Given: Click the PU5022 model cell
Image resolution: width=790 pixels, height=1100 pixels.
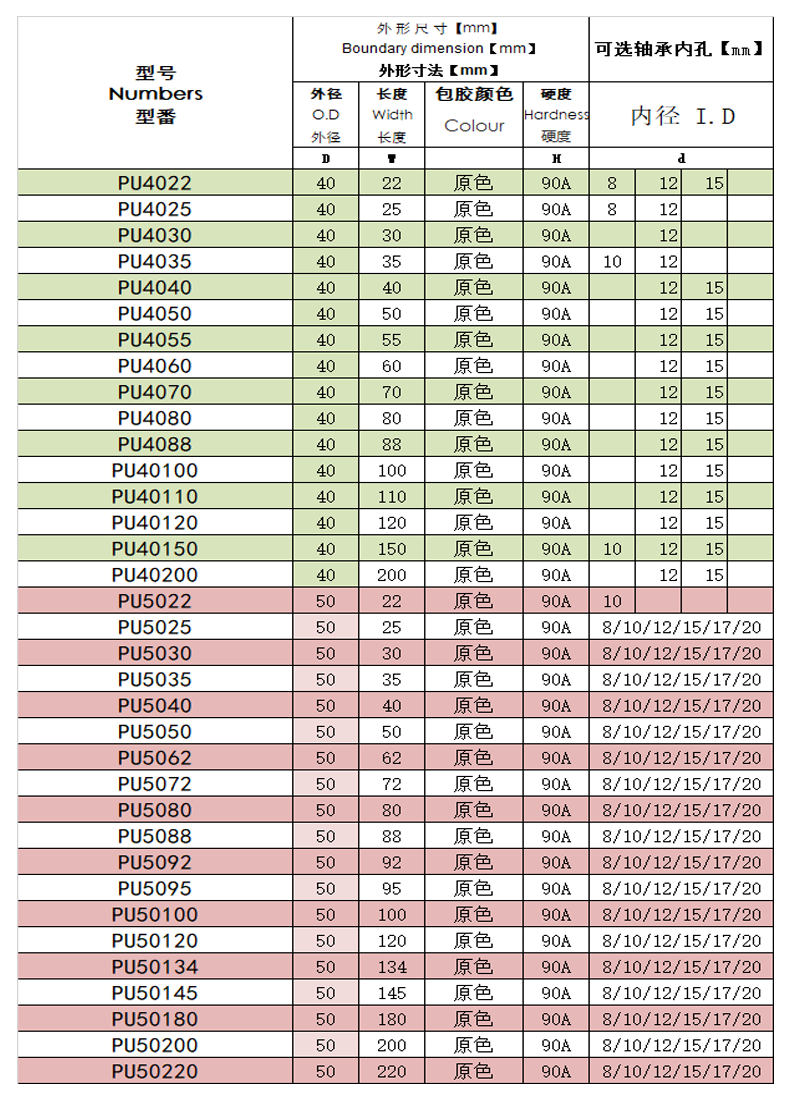Looking at the screenshot, I should (x=155, y=601).
